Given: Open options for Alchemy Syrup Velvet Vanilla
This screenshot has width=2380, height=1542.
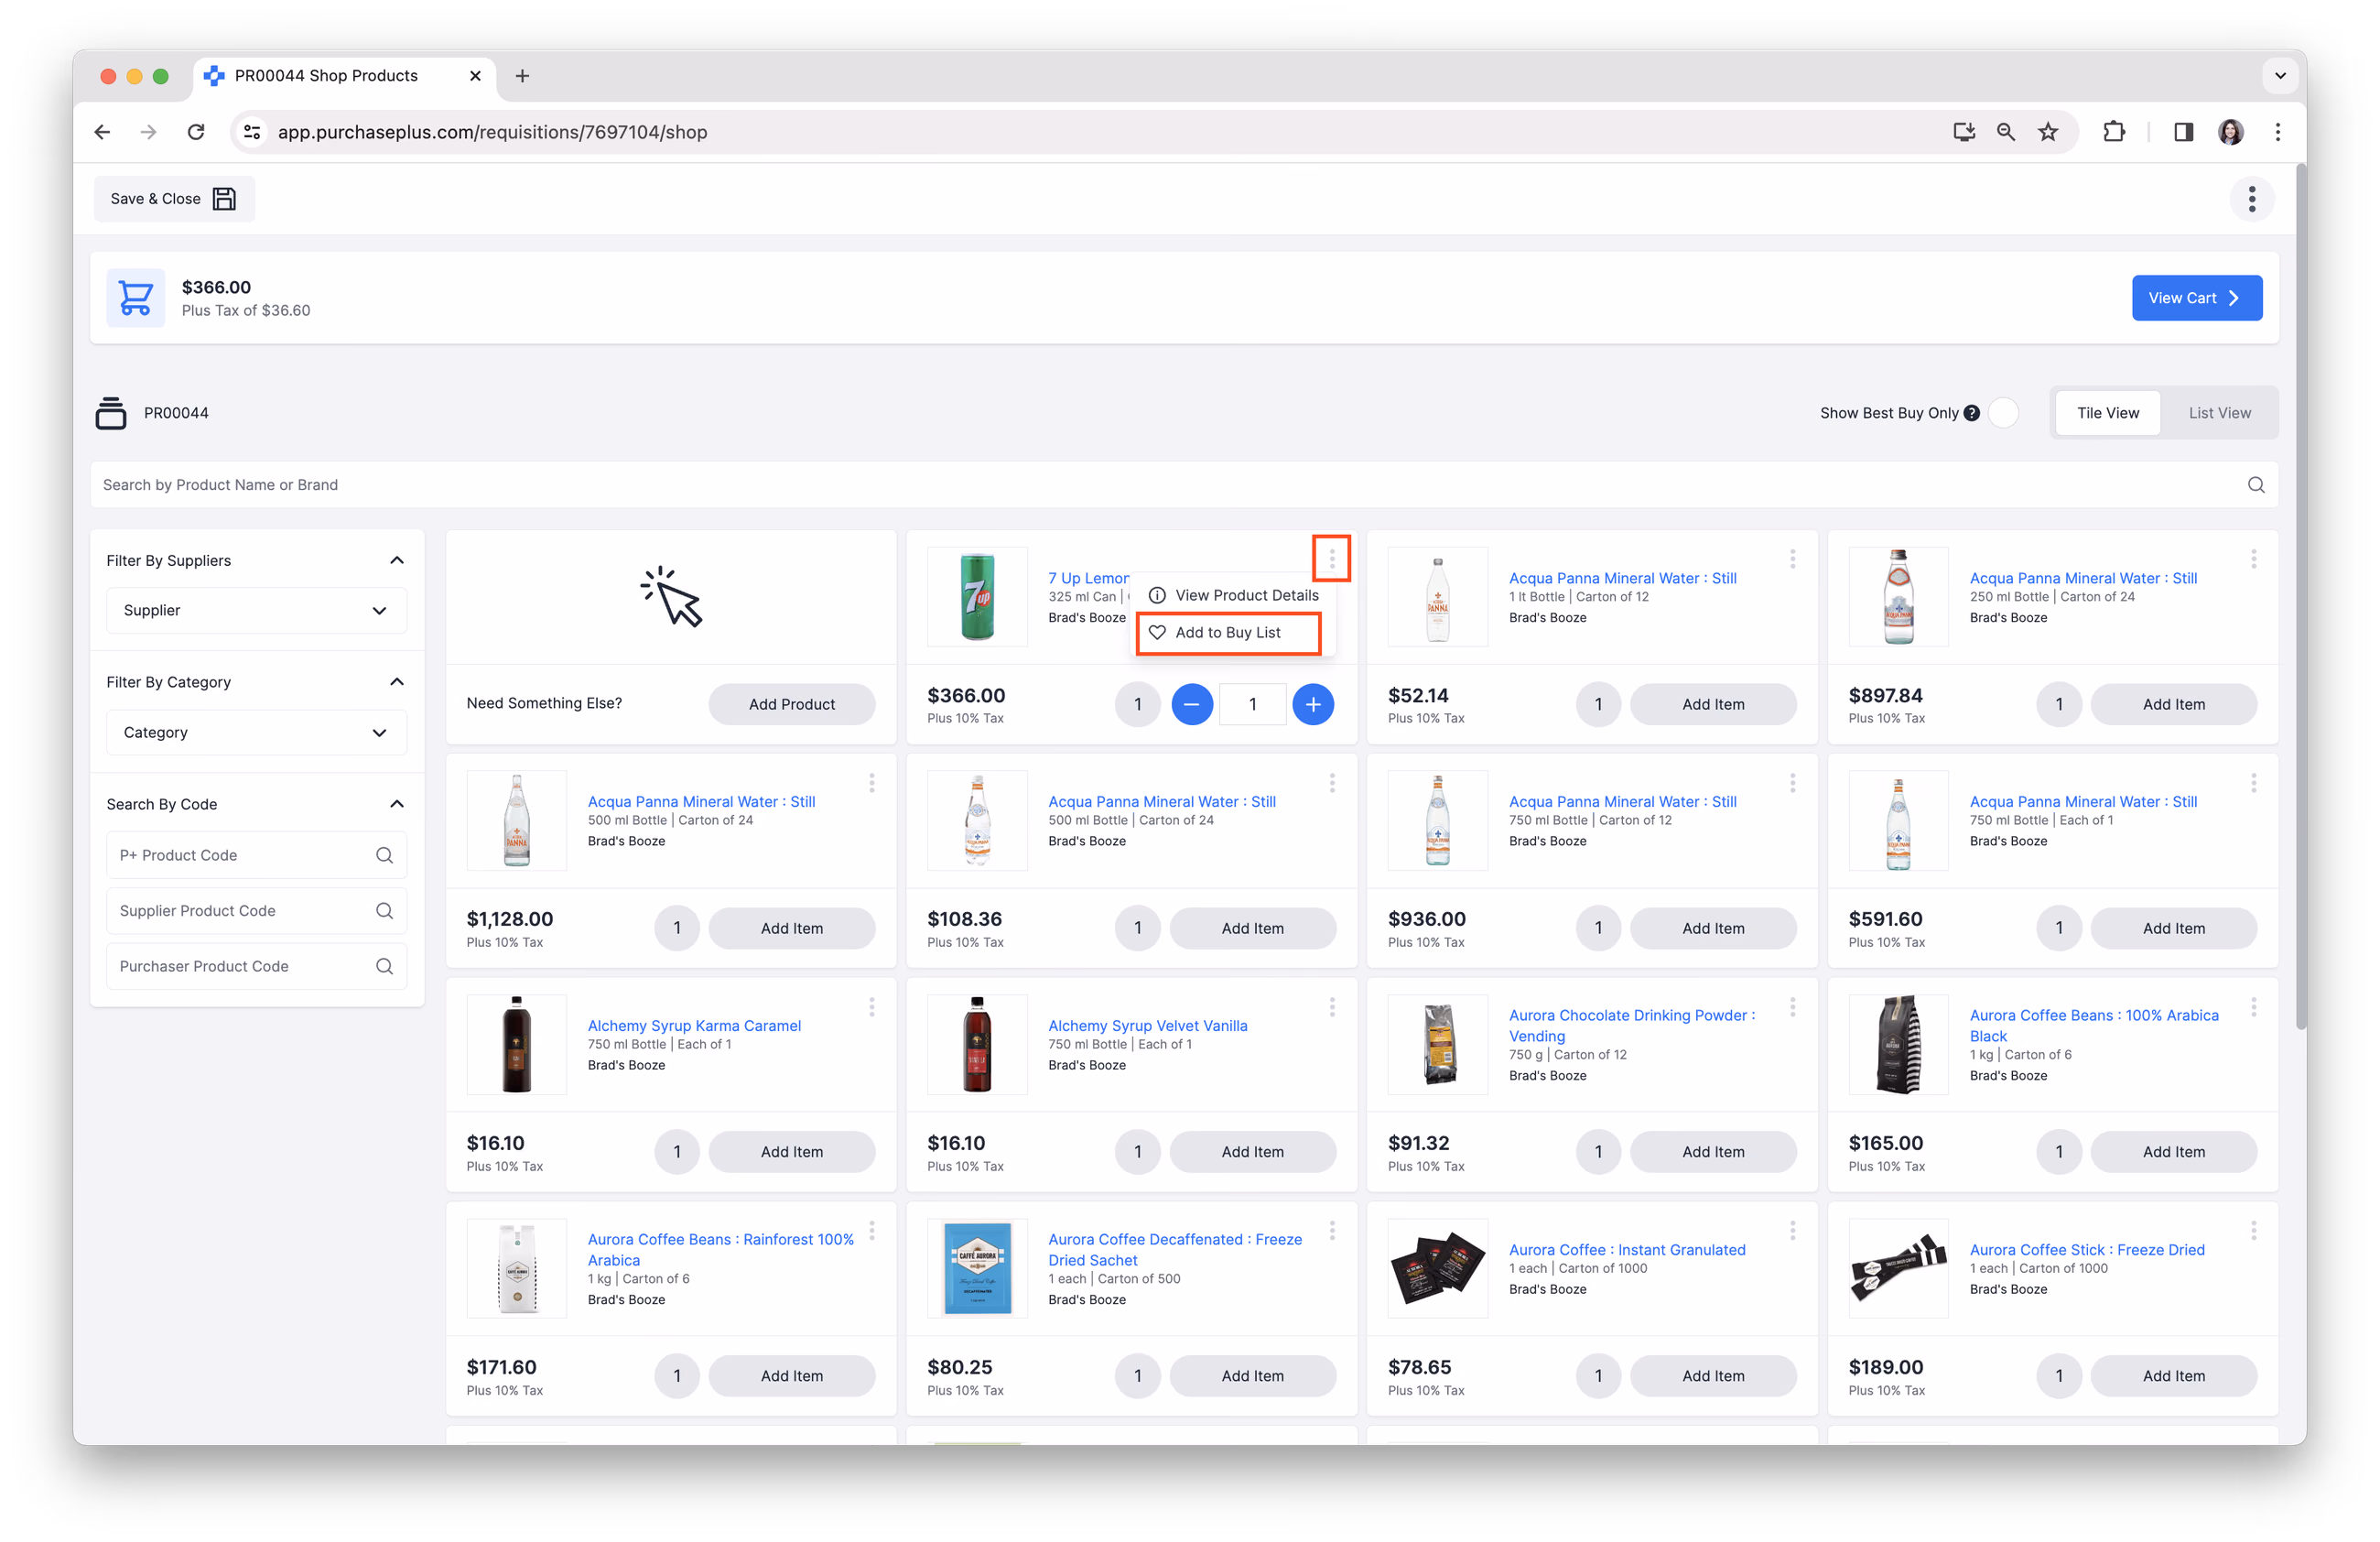Looking at the screenshot, I should (1332, 1007).
